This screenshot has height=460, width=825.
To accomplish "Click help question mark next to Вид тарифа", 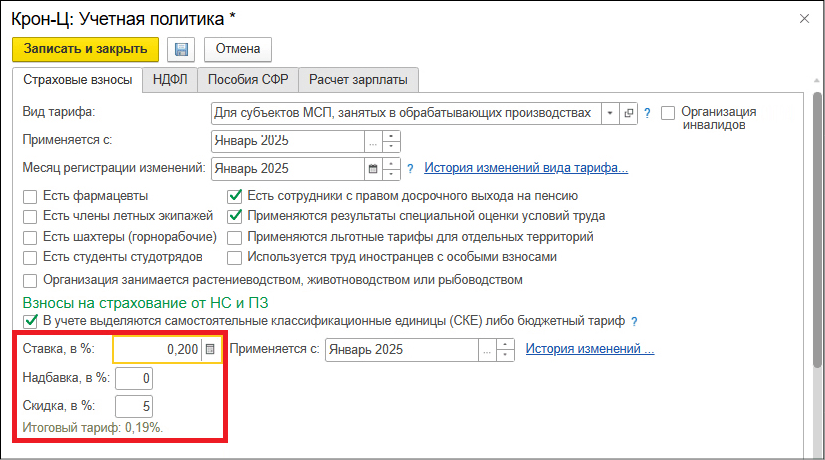I will pyautogui.click(x=647, y=113).
